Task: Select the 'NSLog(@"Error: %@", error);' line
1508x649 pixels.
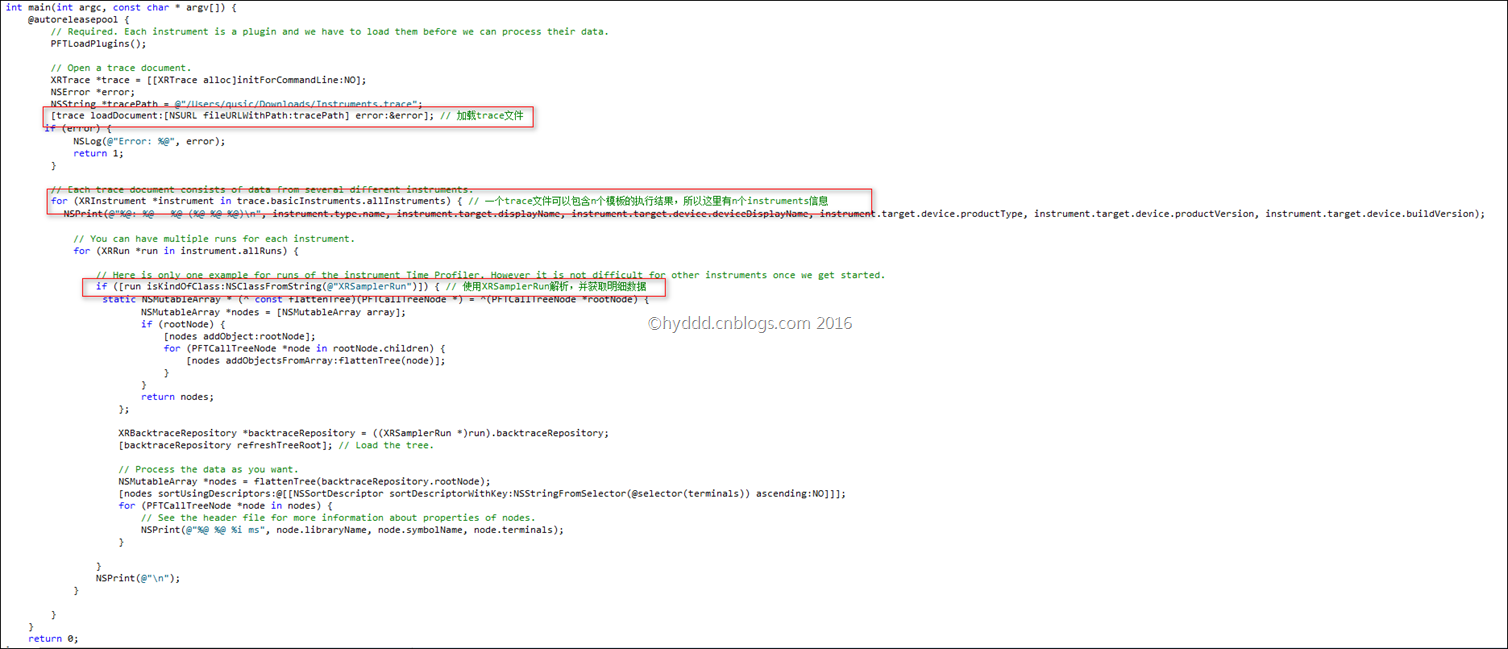Action: 149,141
